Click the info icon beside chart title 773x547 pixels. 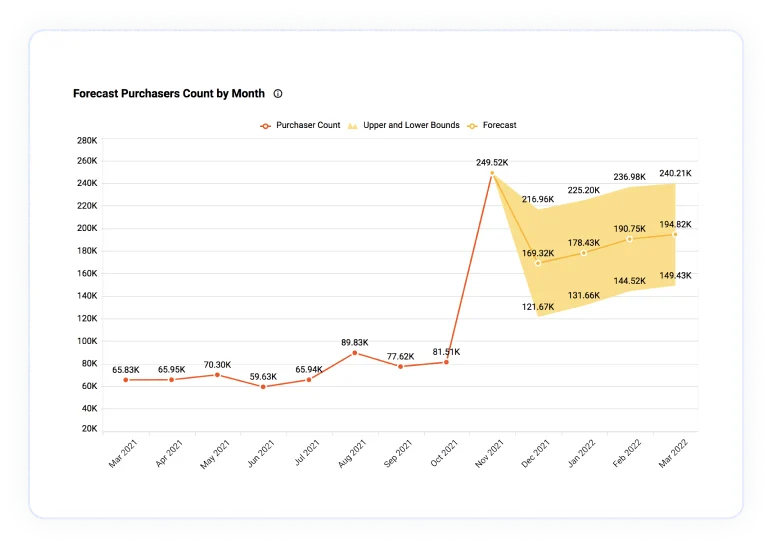pyautogui.click(x=278, y=94)
